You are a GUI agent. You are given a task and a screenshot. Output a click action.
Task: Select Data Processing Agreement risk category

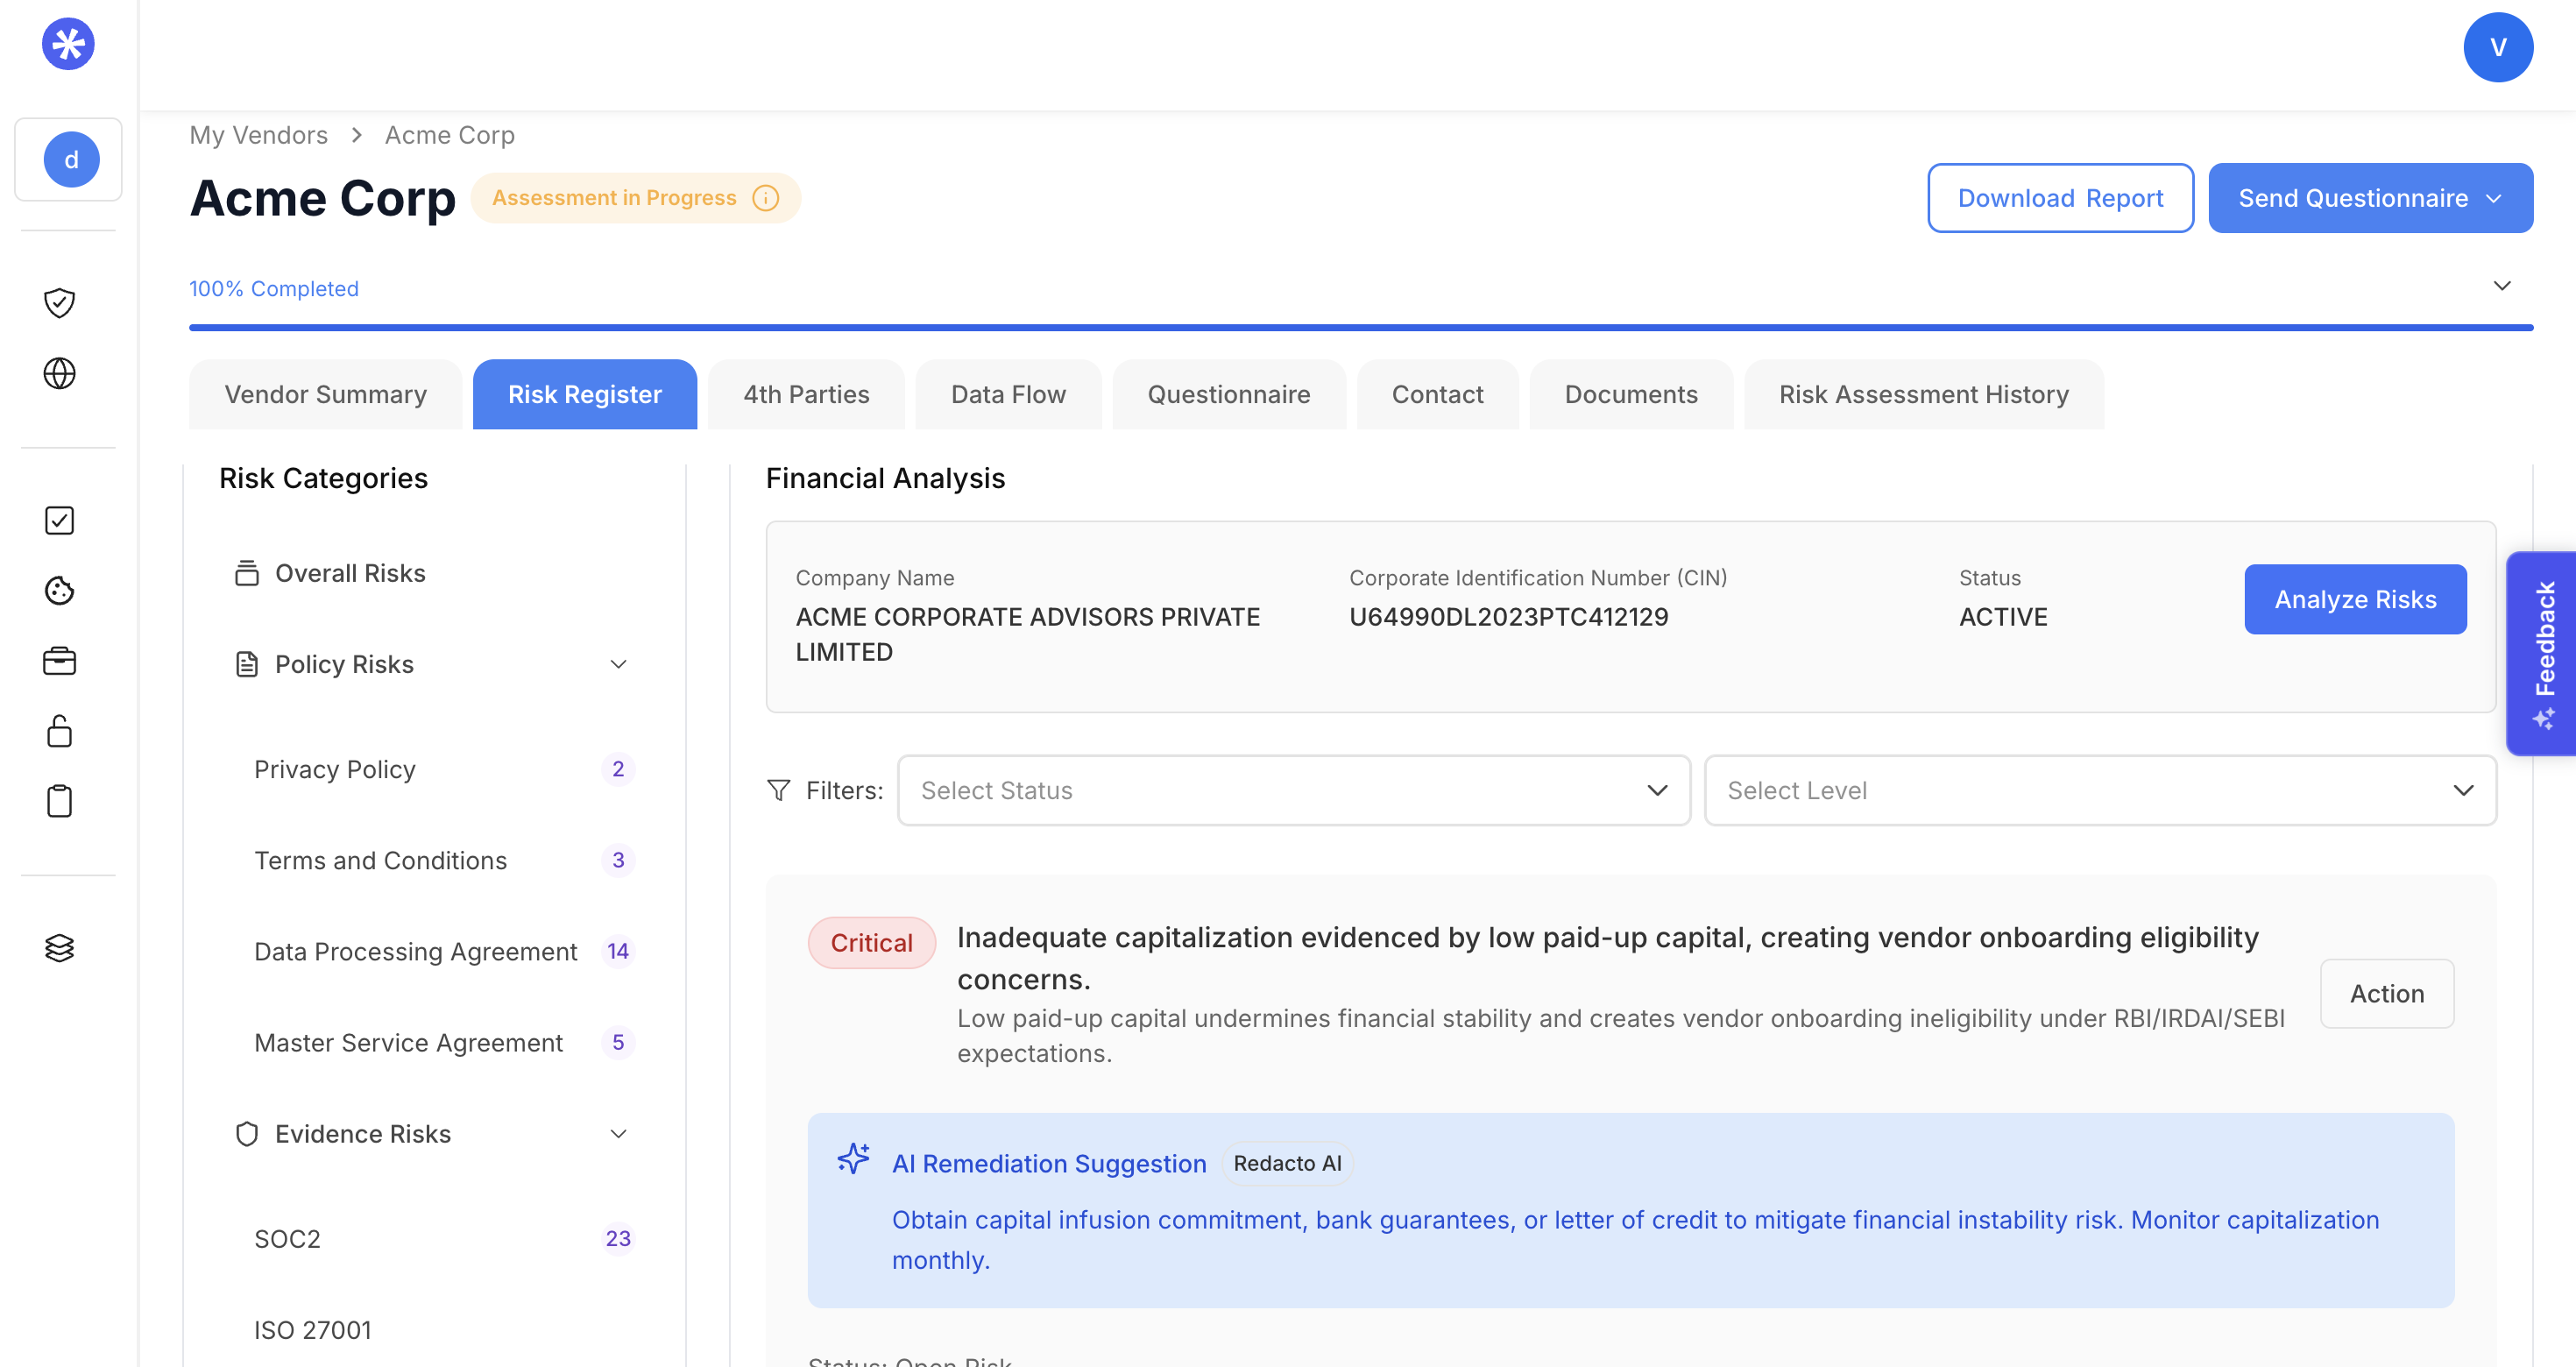click(x=415, y=951)
